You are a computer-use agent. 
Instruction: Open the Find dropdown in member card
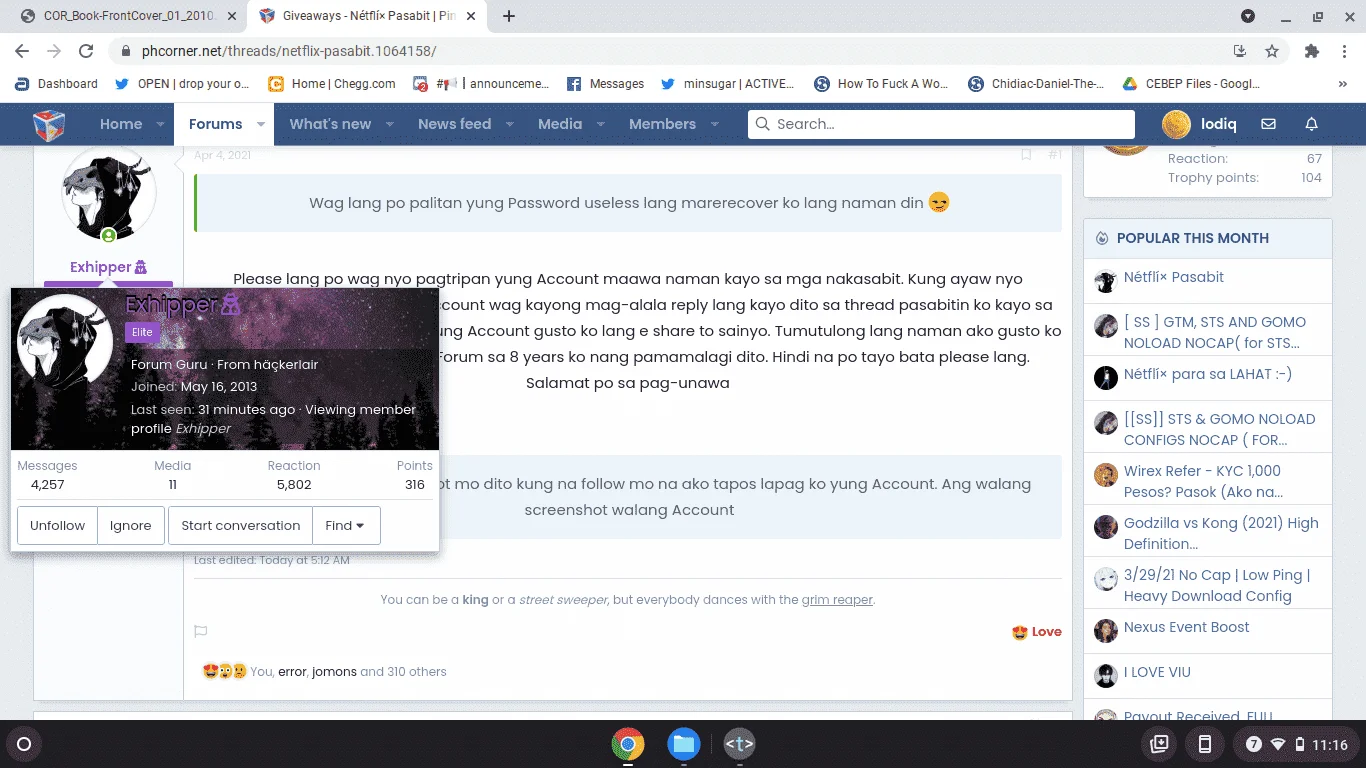click(x=346, y=525)
